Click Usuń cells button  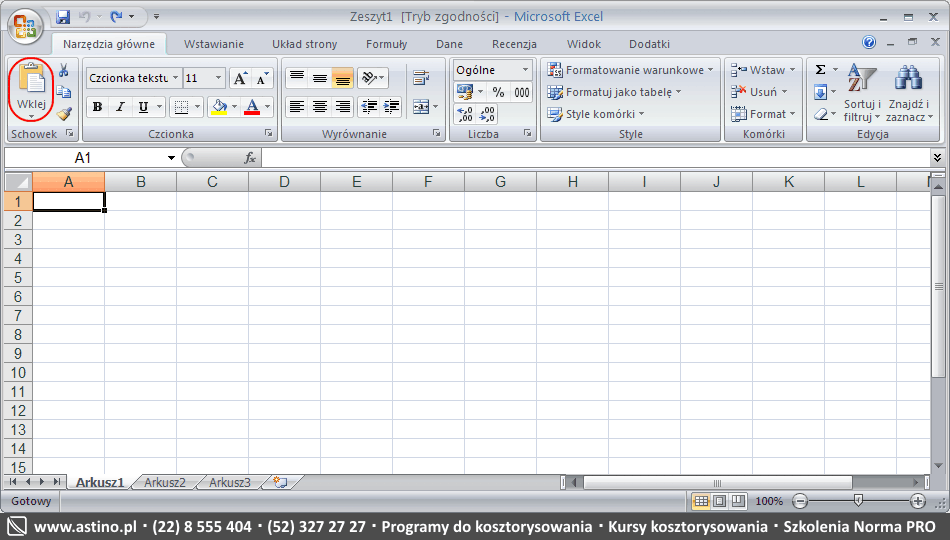pyautogui.click(x=759, y=92)
